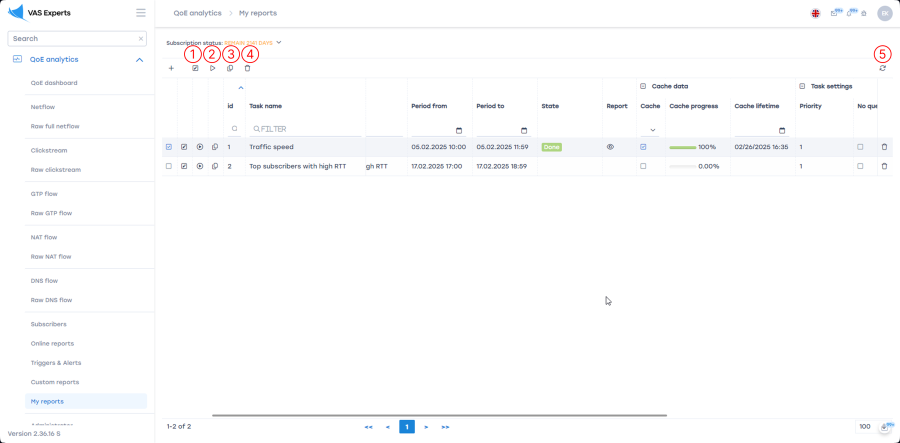900x443 pixels.
Task: Click the add new task plus icon
Action: click(171, 68)
